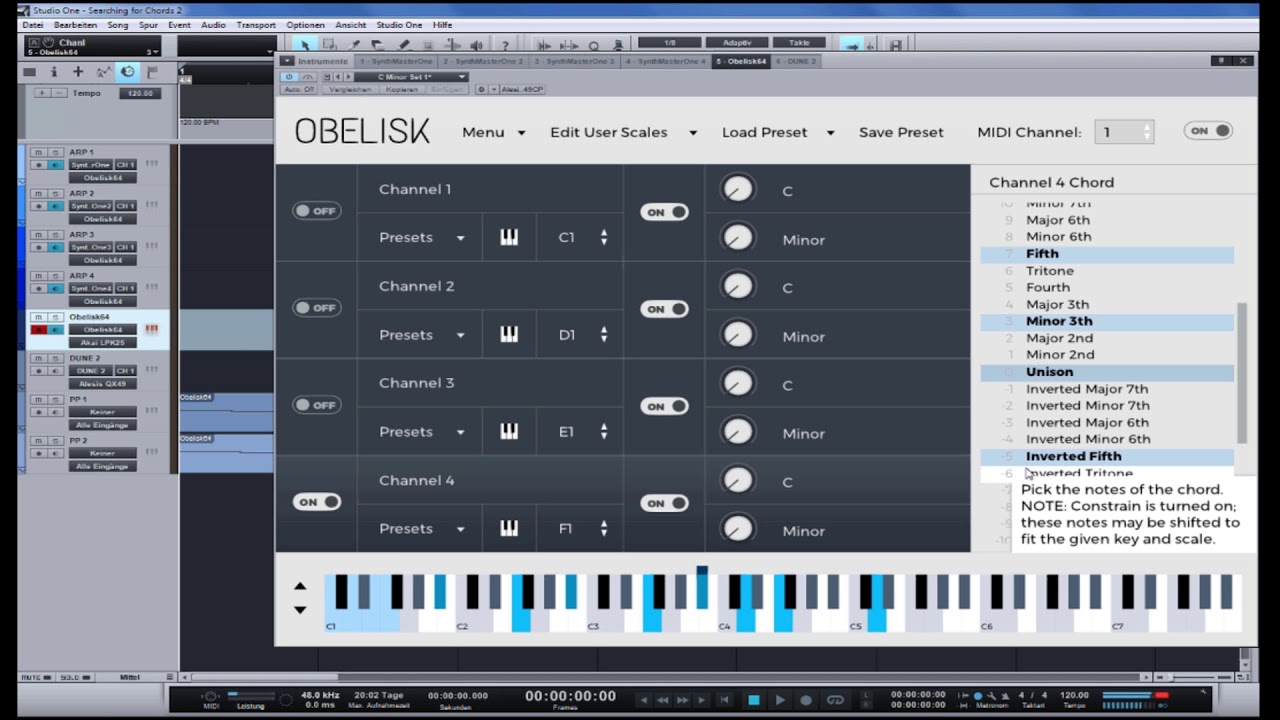Image resolution: width=1280 pixels, height=720 pixels.
Task: Open Channel 4 Presets dropdown
Action: [422, 528]
